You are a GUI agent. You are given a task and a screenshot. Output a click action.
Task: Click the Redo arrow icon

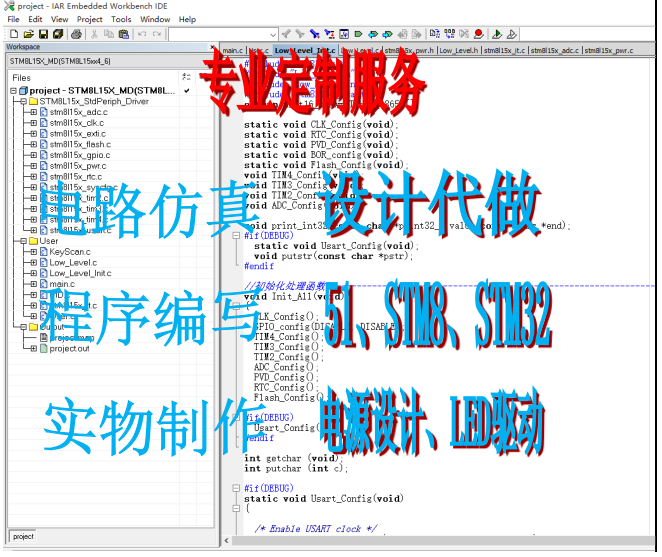(x=157, y=34)
